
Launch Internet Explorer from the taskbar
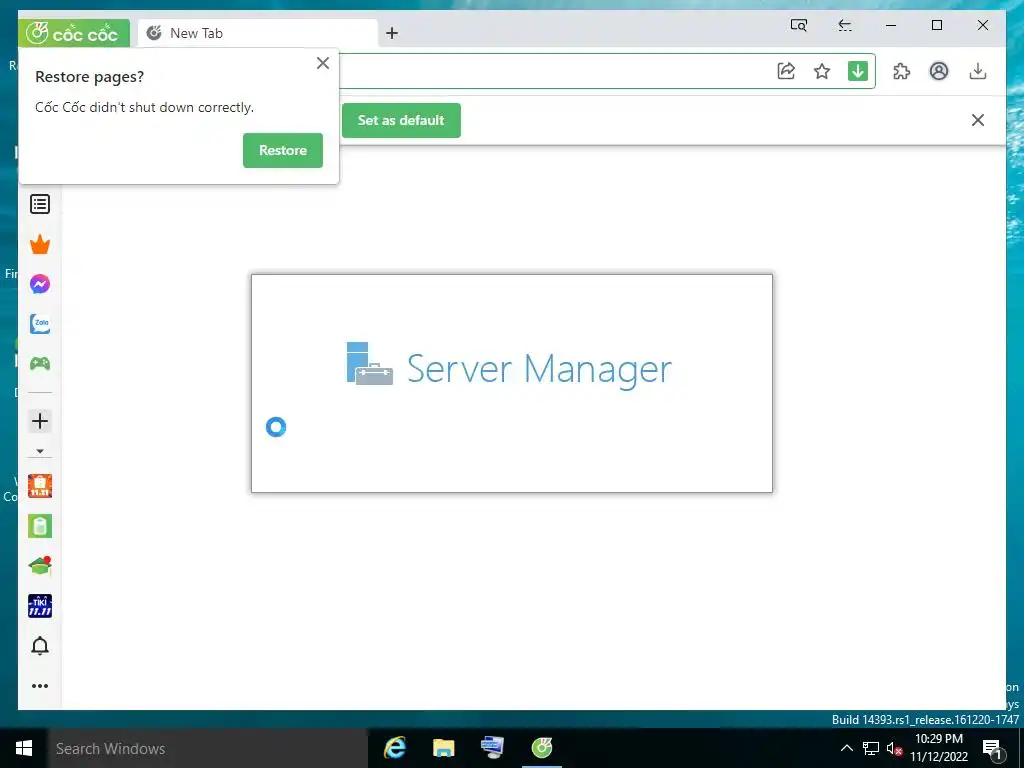395,748
